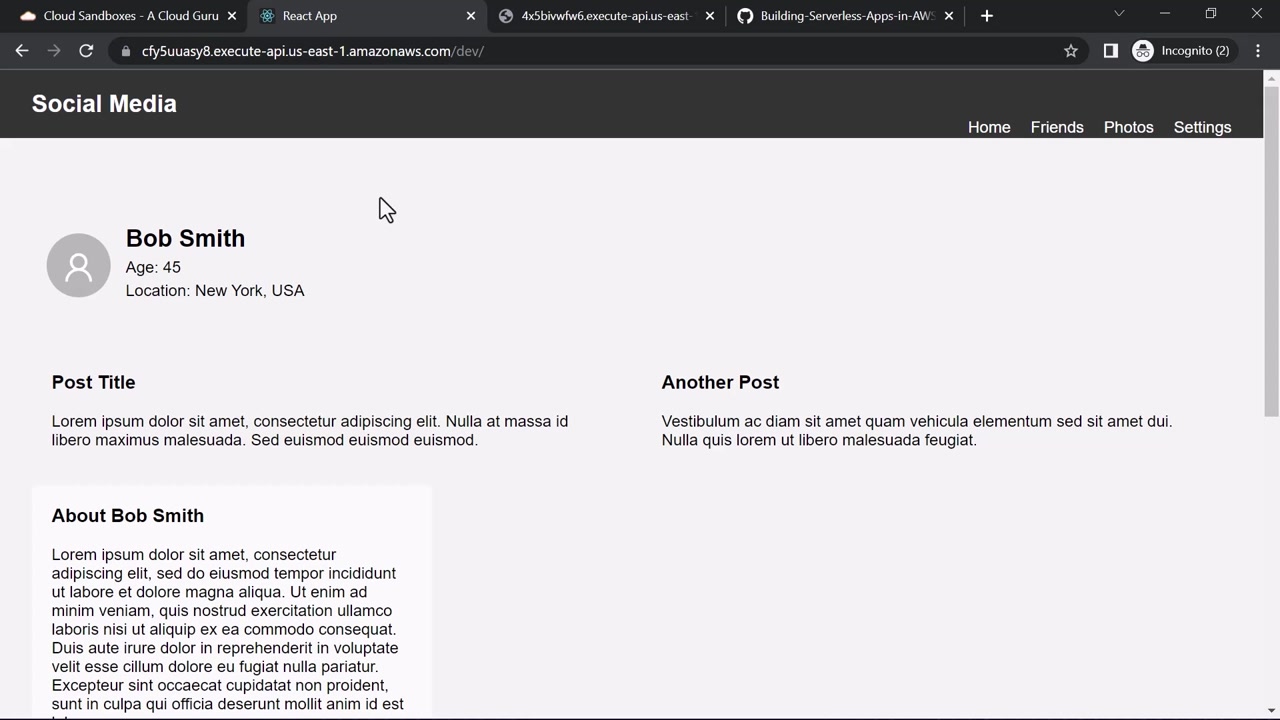This screenshot has width=1280, height=720.
Task: Click the GitHub favicon on the tab
Action: pyautogui.click(x=745, y=16)
